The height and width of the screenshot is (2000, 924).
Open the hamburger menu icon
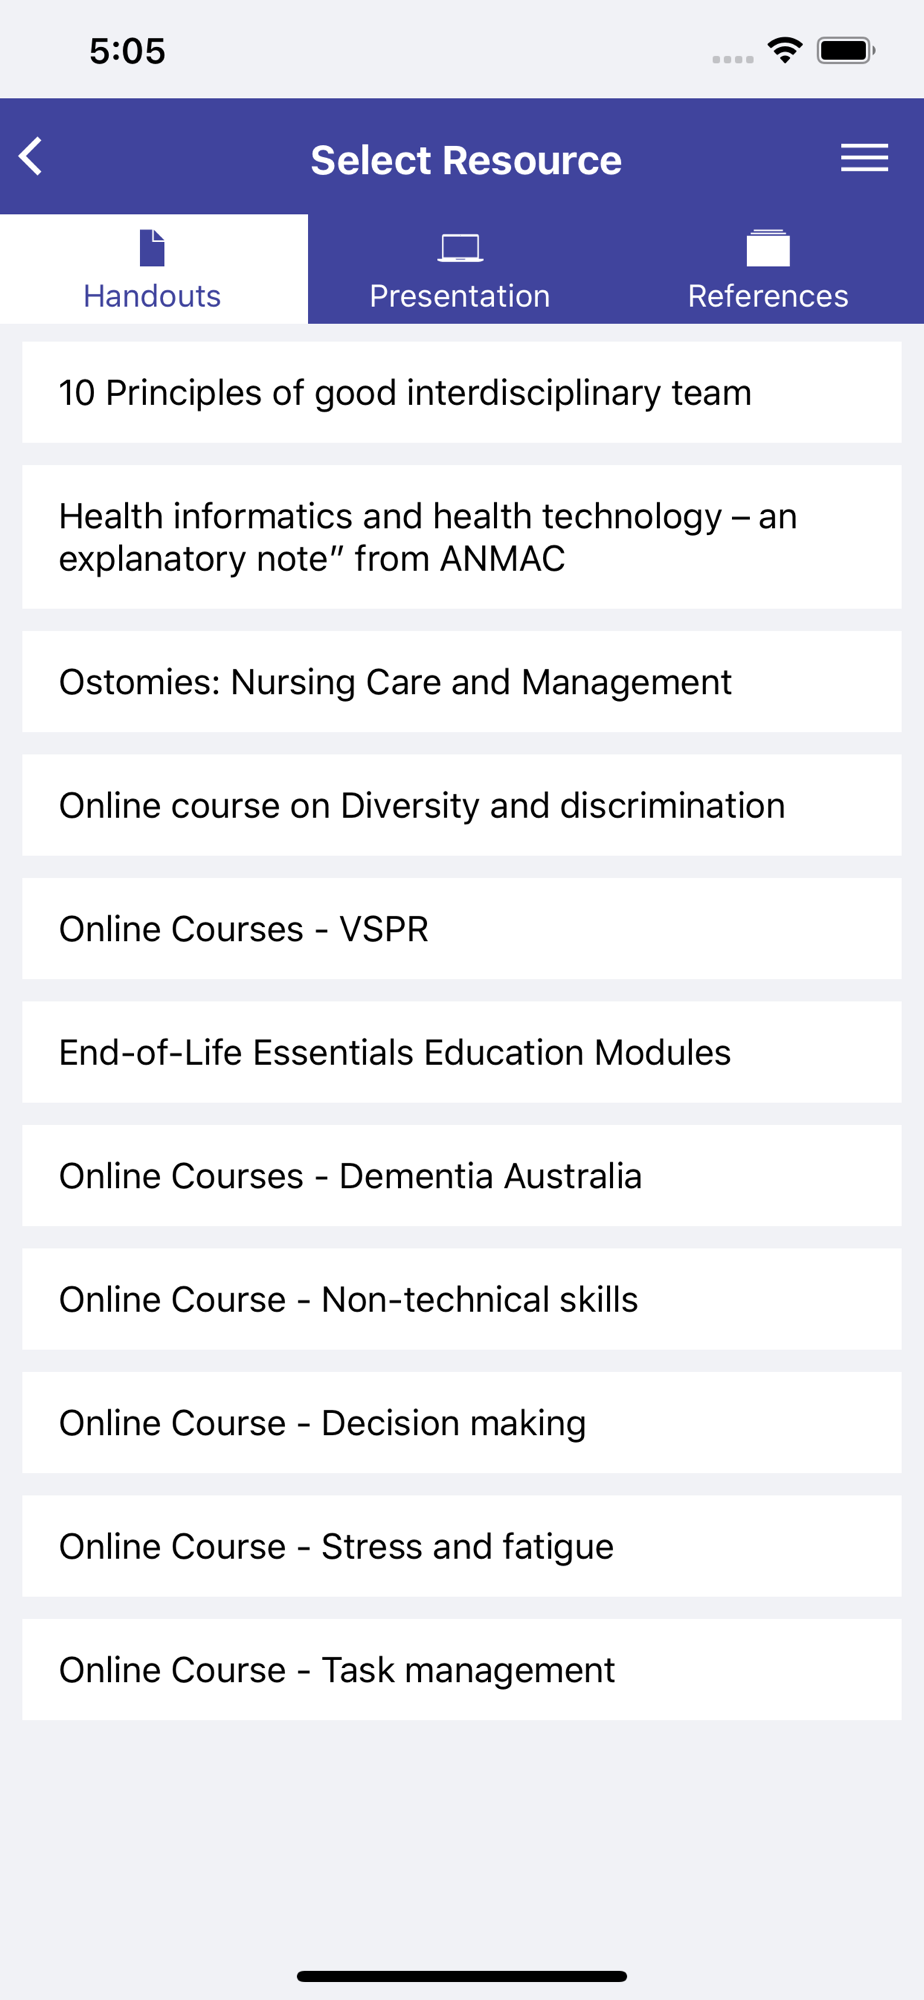pyautogui.click(x=864, y=158)
